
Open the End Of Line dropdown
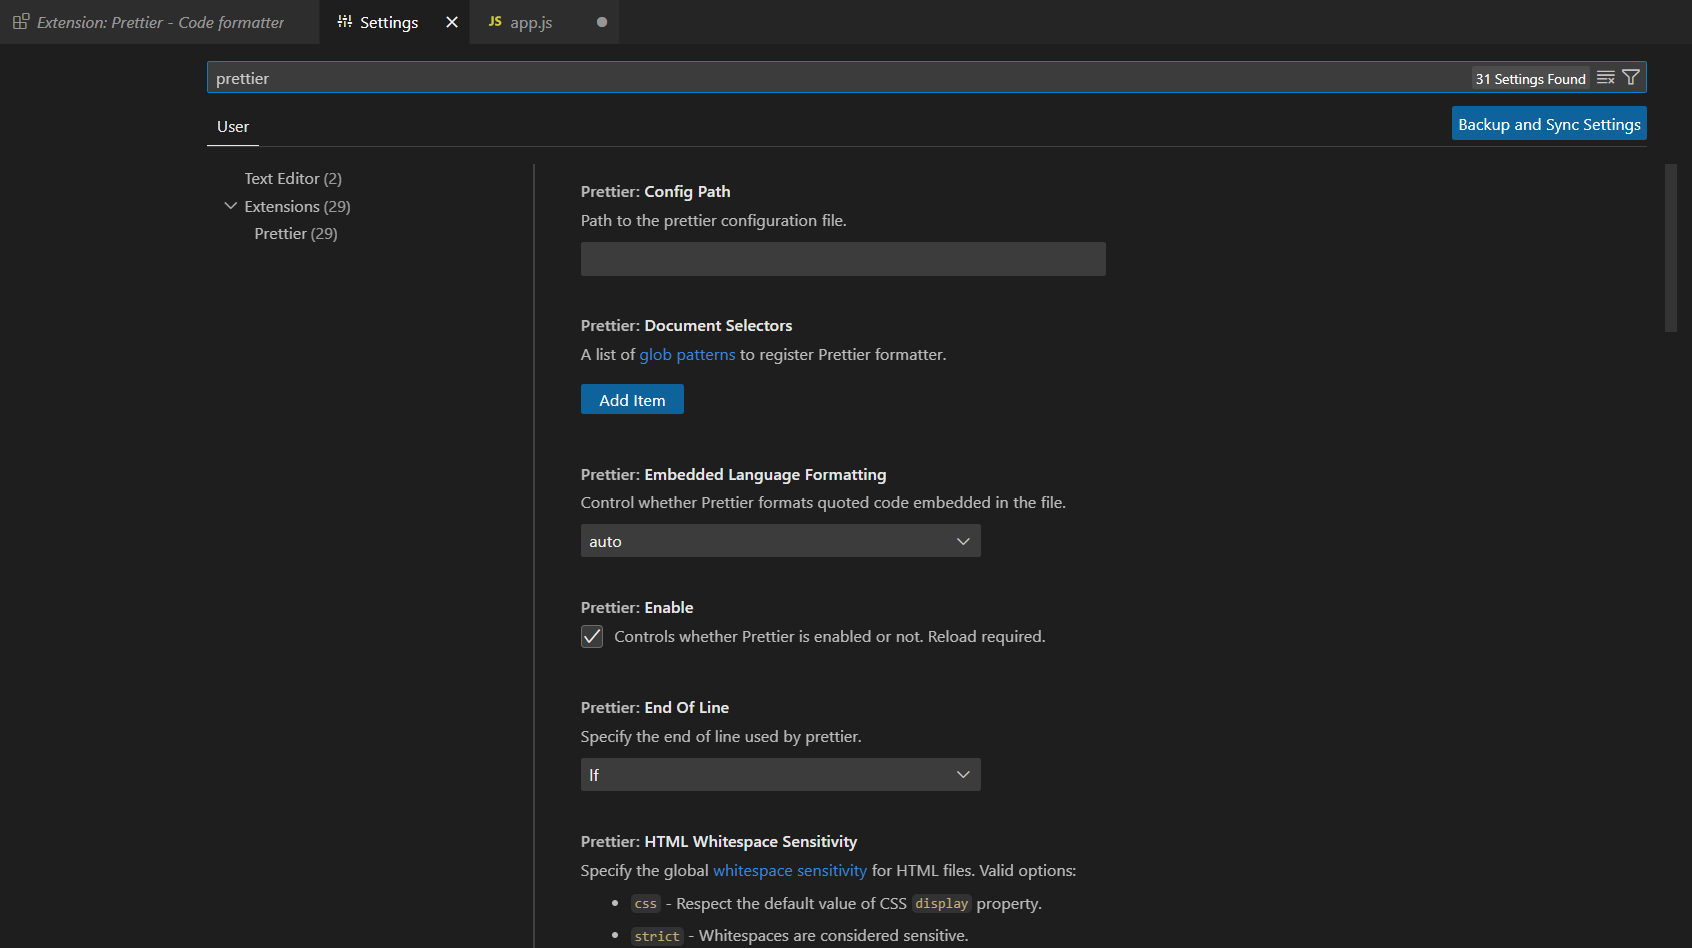point(780,775)
